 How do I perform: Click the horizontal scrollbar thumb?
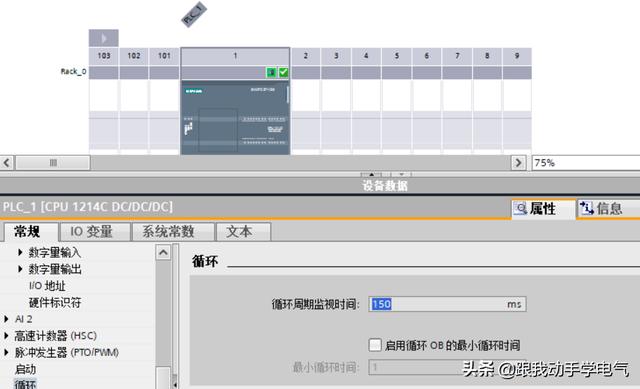tap(53, 163)
